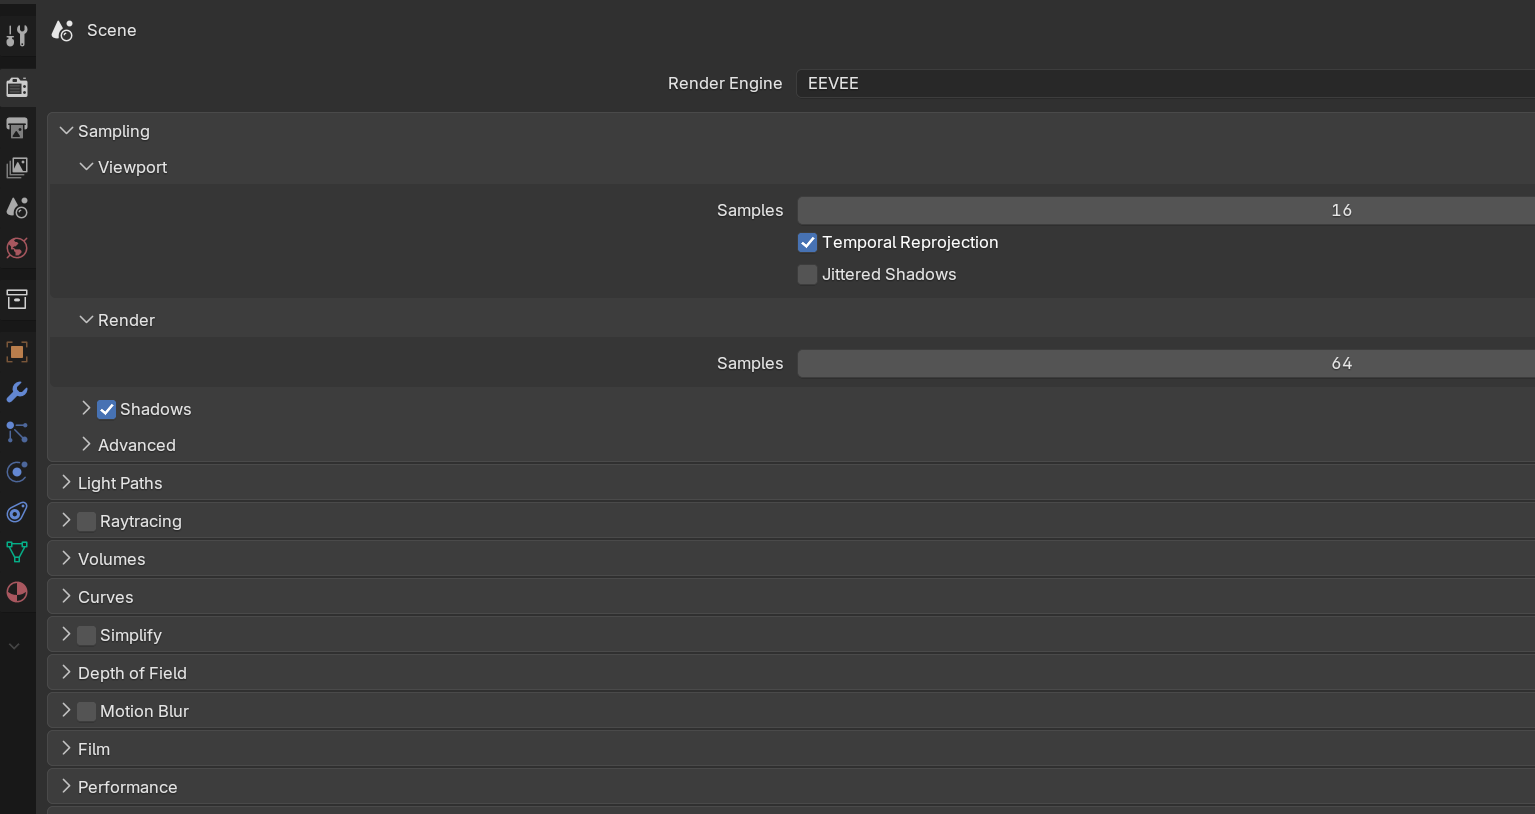
Task: Expand the Light Paths panel
Action: pos(66,482)
